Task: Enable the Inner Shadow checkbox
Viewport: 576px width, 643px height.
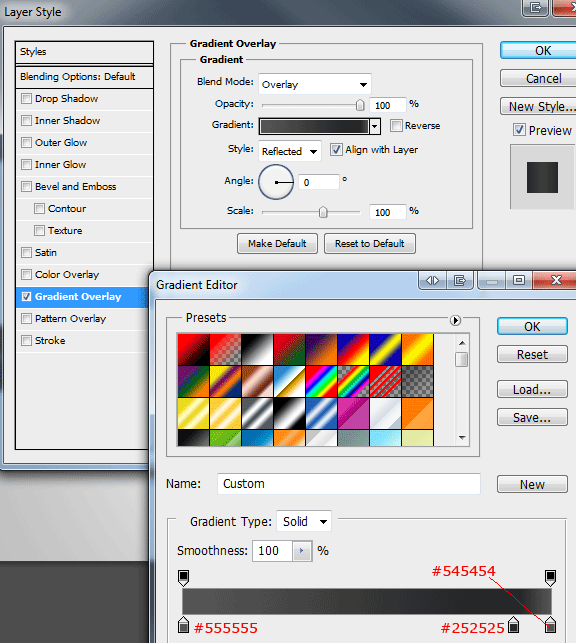Action: pos(26,121)
